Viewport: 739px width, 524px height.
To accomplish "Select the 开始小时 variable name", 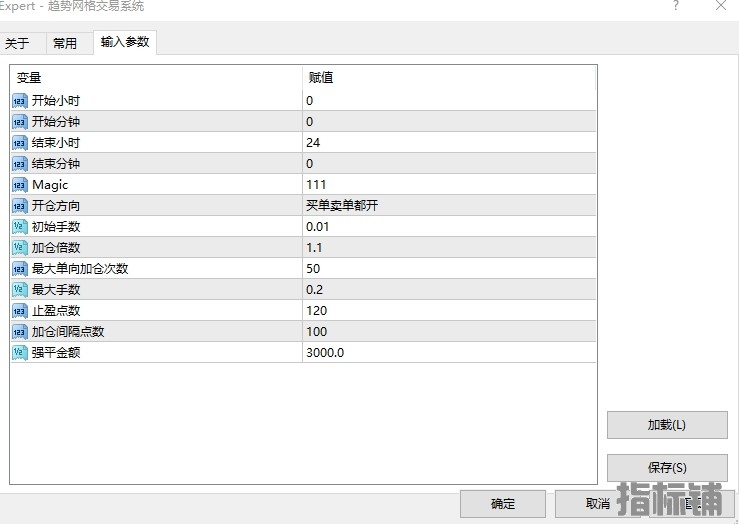I will pos(56,101).
